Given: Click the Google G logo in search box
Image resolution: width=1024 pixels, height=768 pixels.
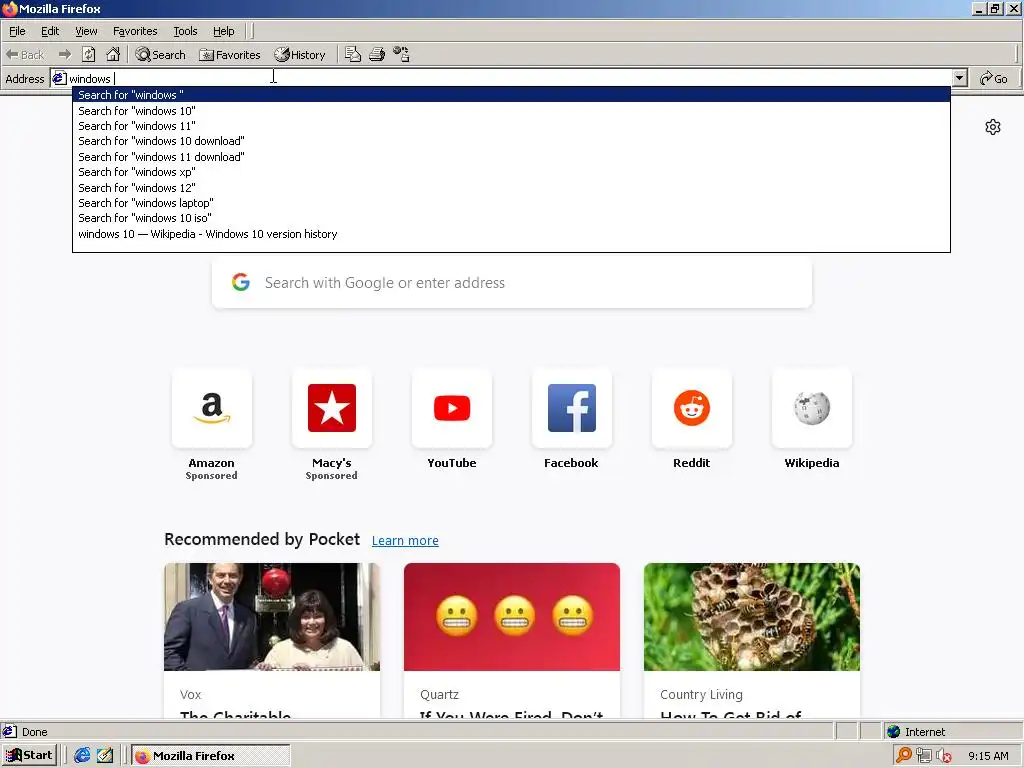Looking at the screenshot, I should tap(240, 282).
